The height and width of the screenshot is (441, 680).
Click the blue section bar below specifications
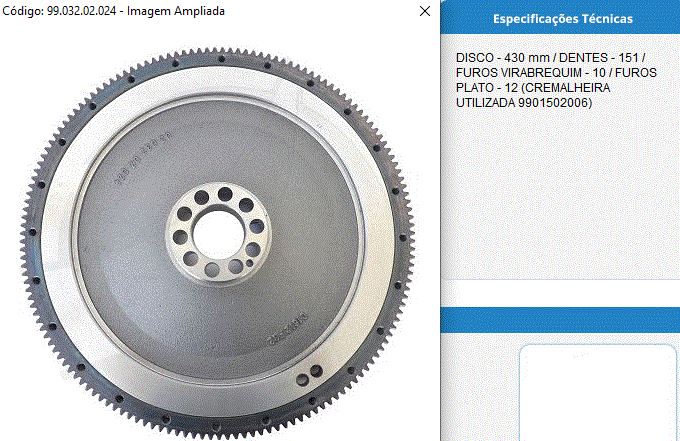(560, 319)
